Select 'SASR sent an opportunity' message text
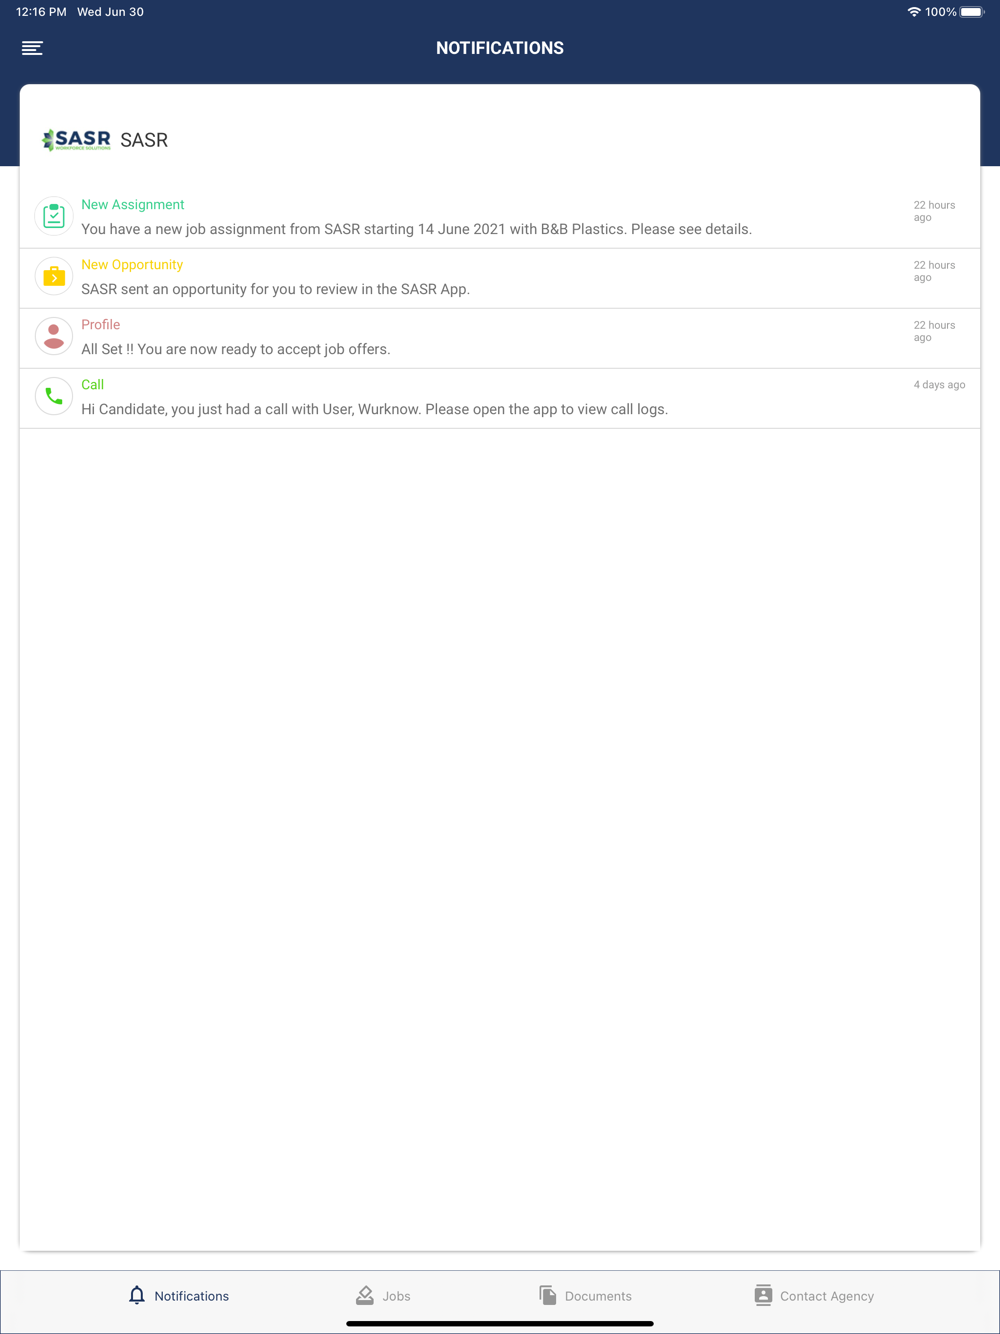 click(x=275, y=289)
